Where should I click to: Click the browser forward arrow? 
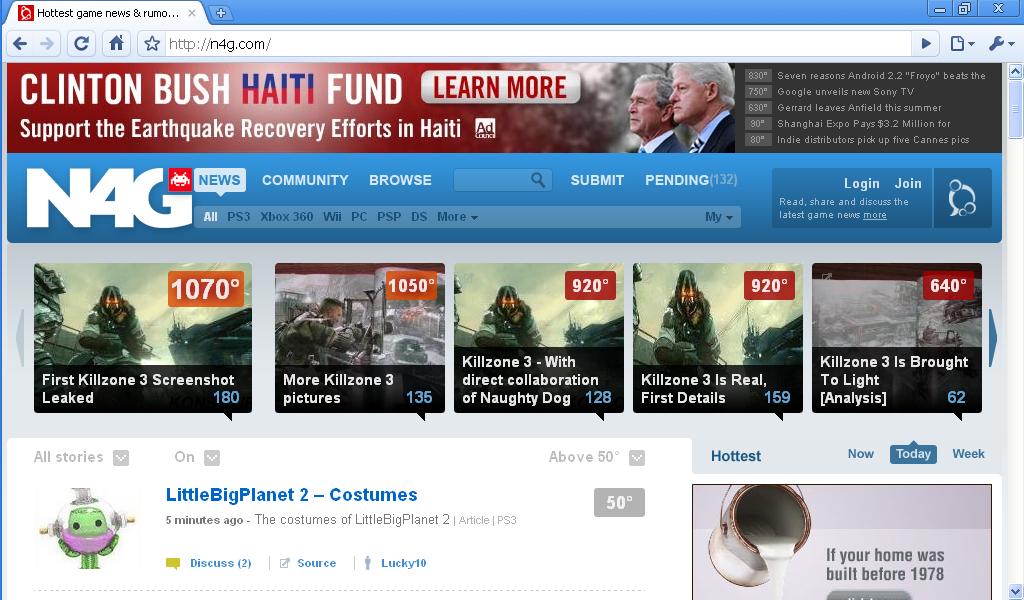tap(47, 44)
